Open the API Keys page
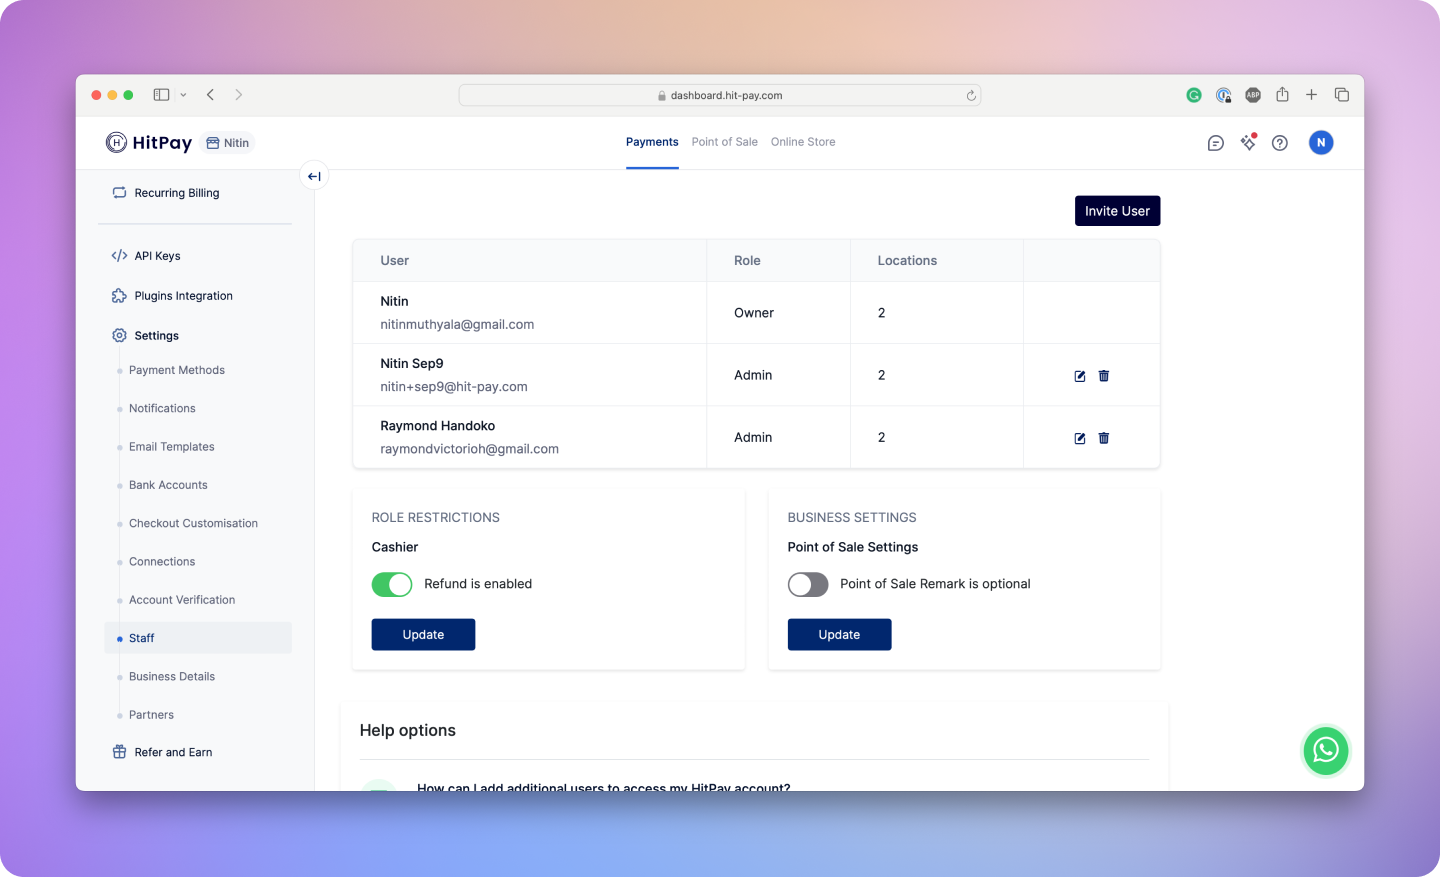Viewport: 1440px width, 877px height. coord(157,256)
